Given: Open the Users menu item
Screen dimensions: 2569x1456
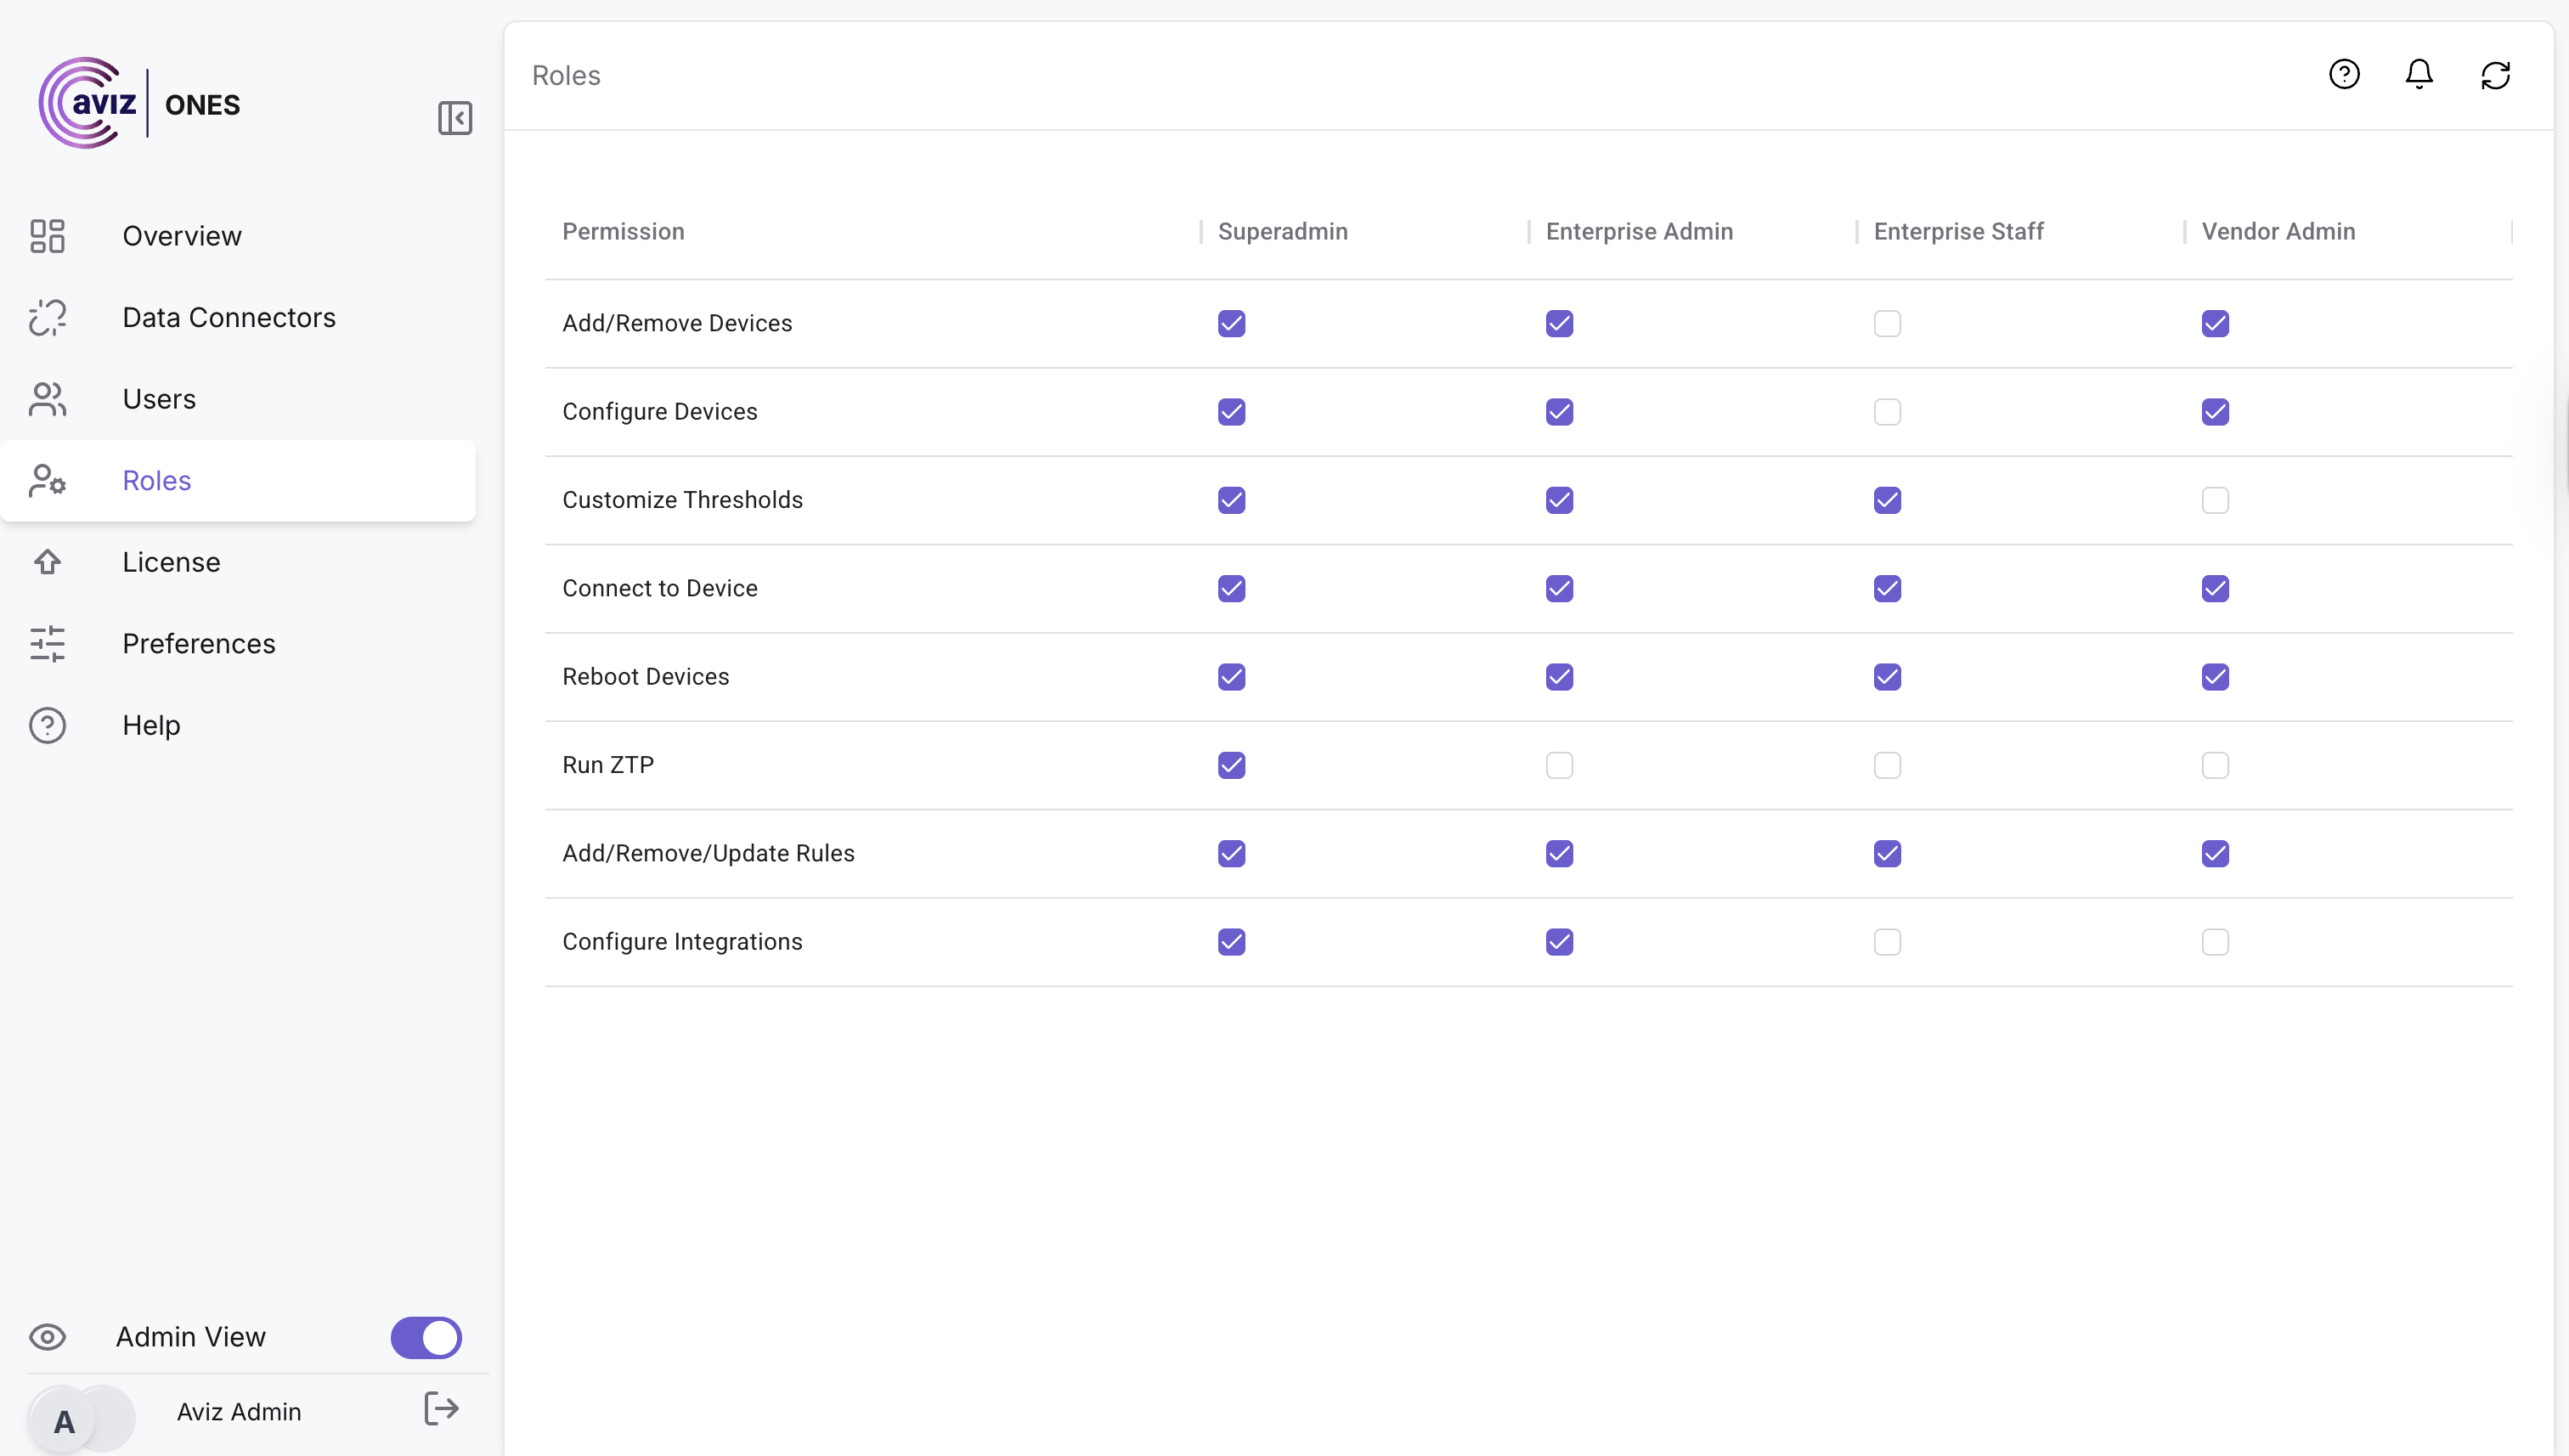Looking at the screenshot, I should click(159, 399).
